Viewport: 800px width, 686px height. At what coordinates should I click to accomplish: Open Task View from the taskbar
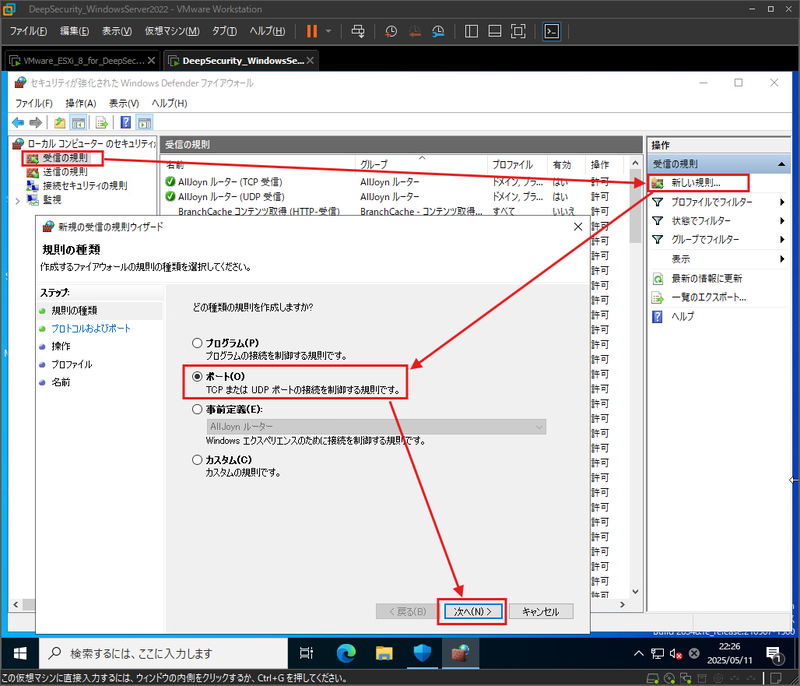point(306,653)
